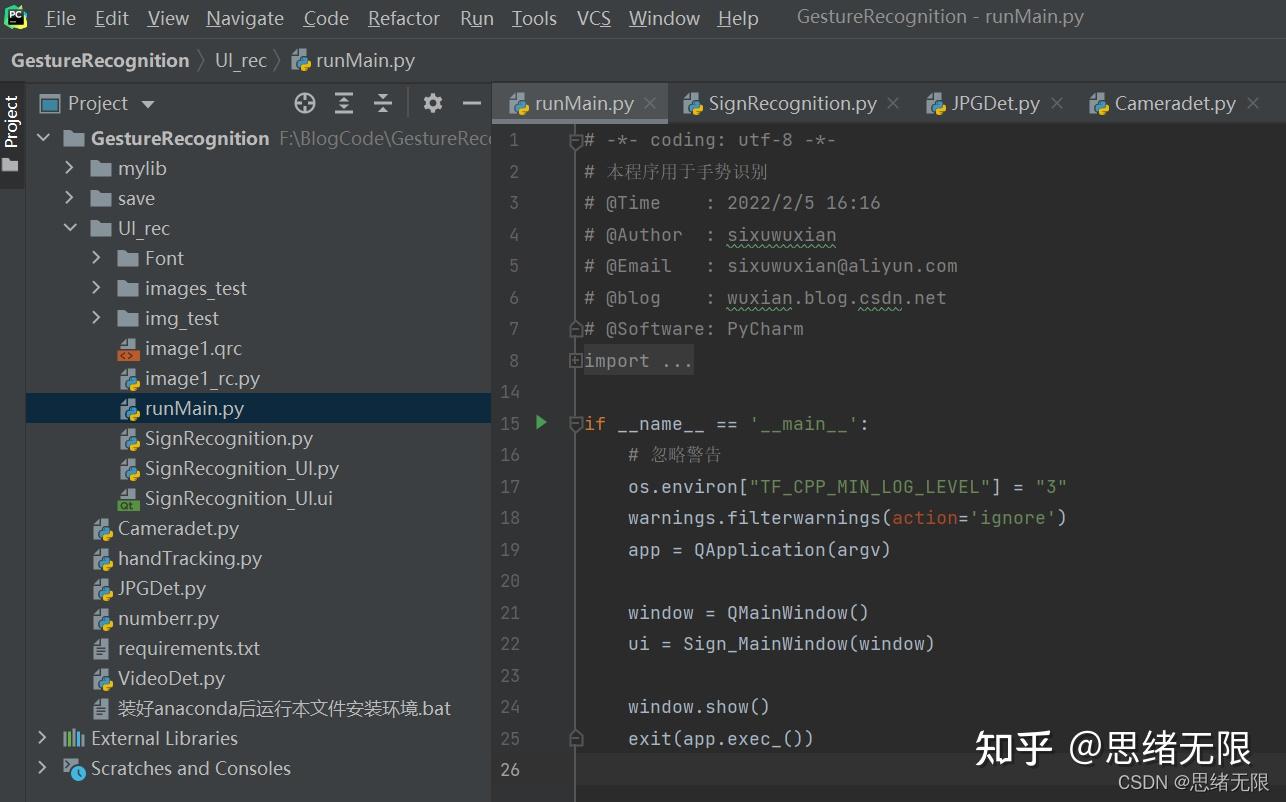The image size is (1286, 802).
Task: Close the Cameradet.py editor tab
Action: [1252, 103]
